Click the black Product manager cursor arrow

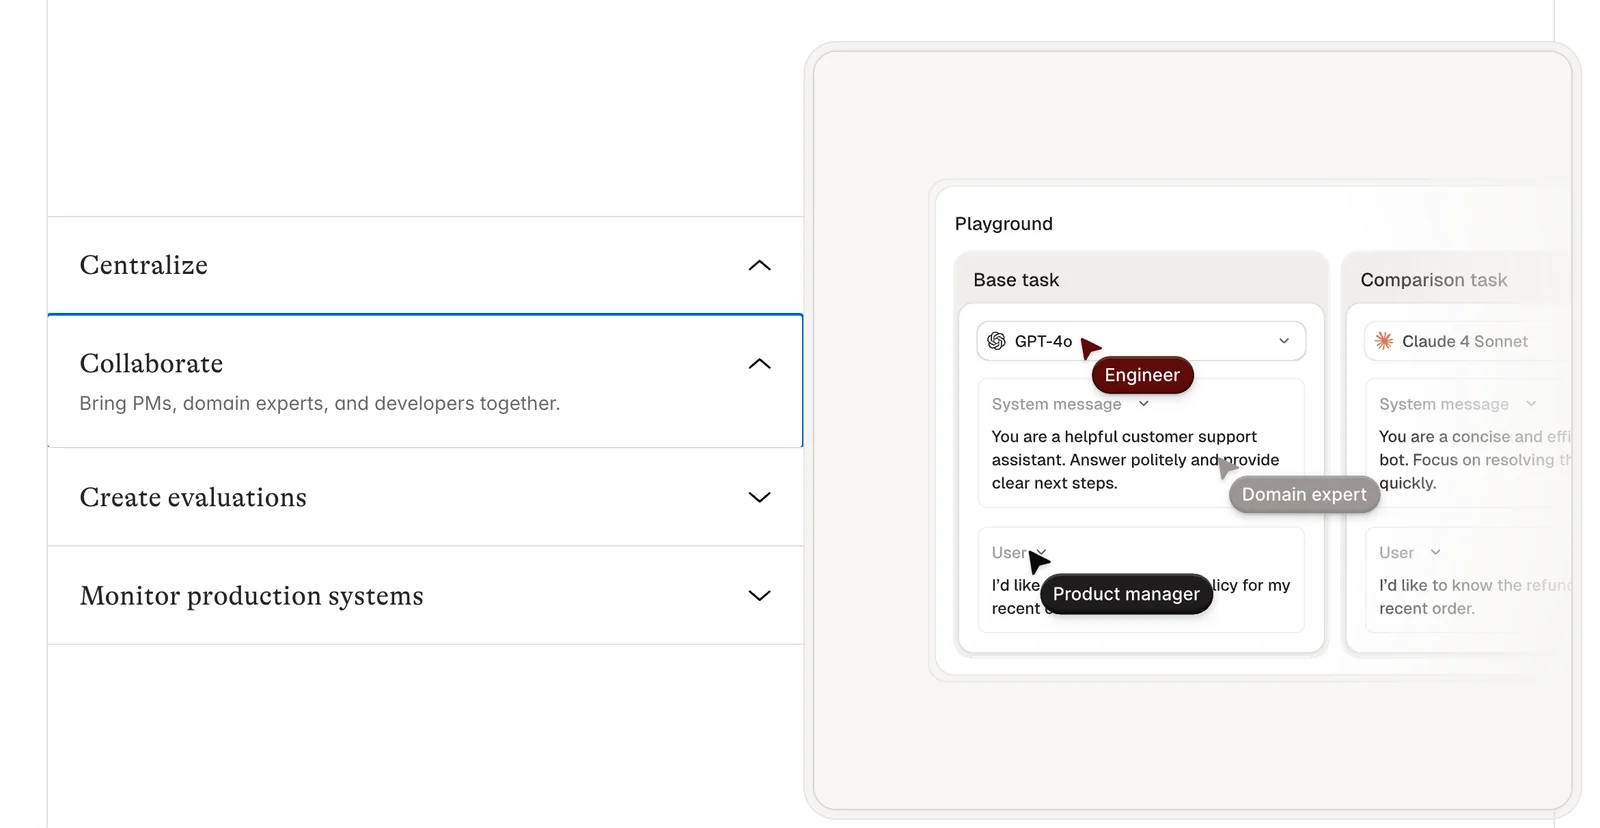click(x=1038, y=561)
